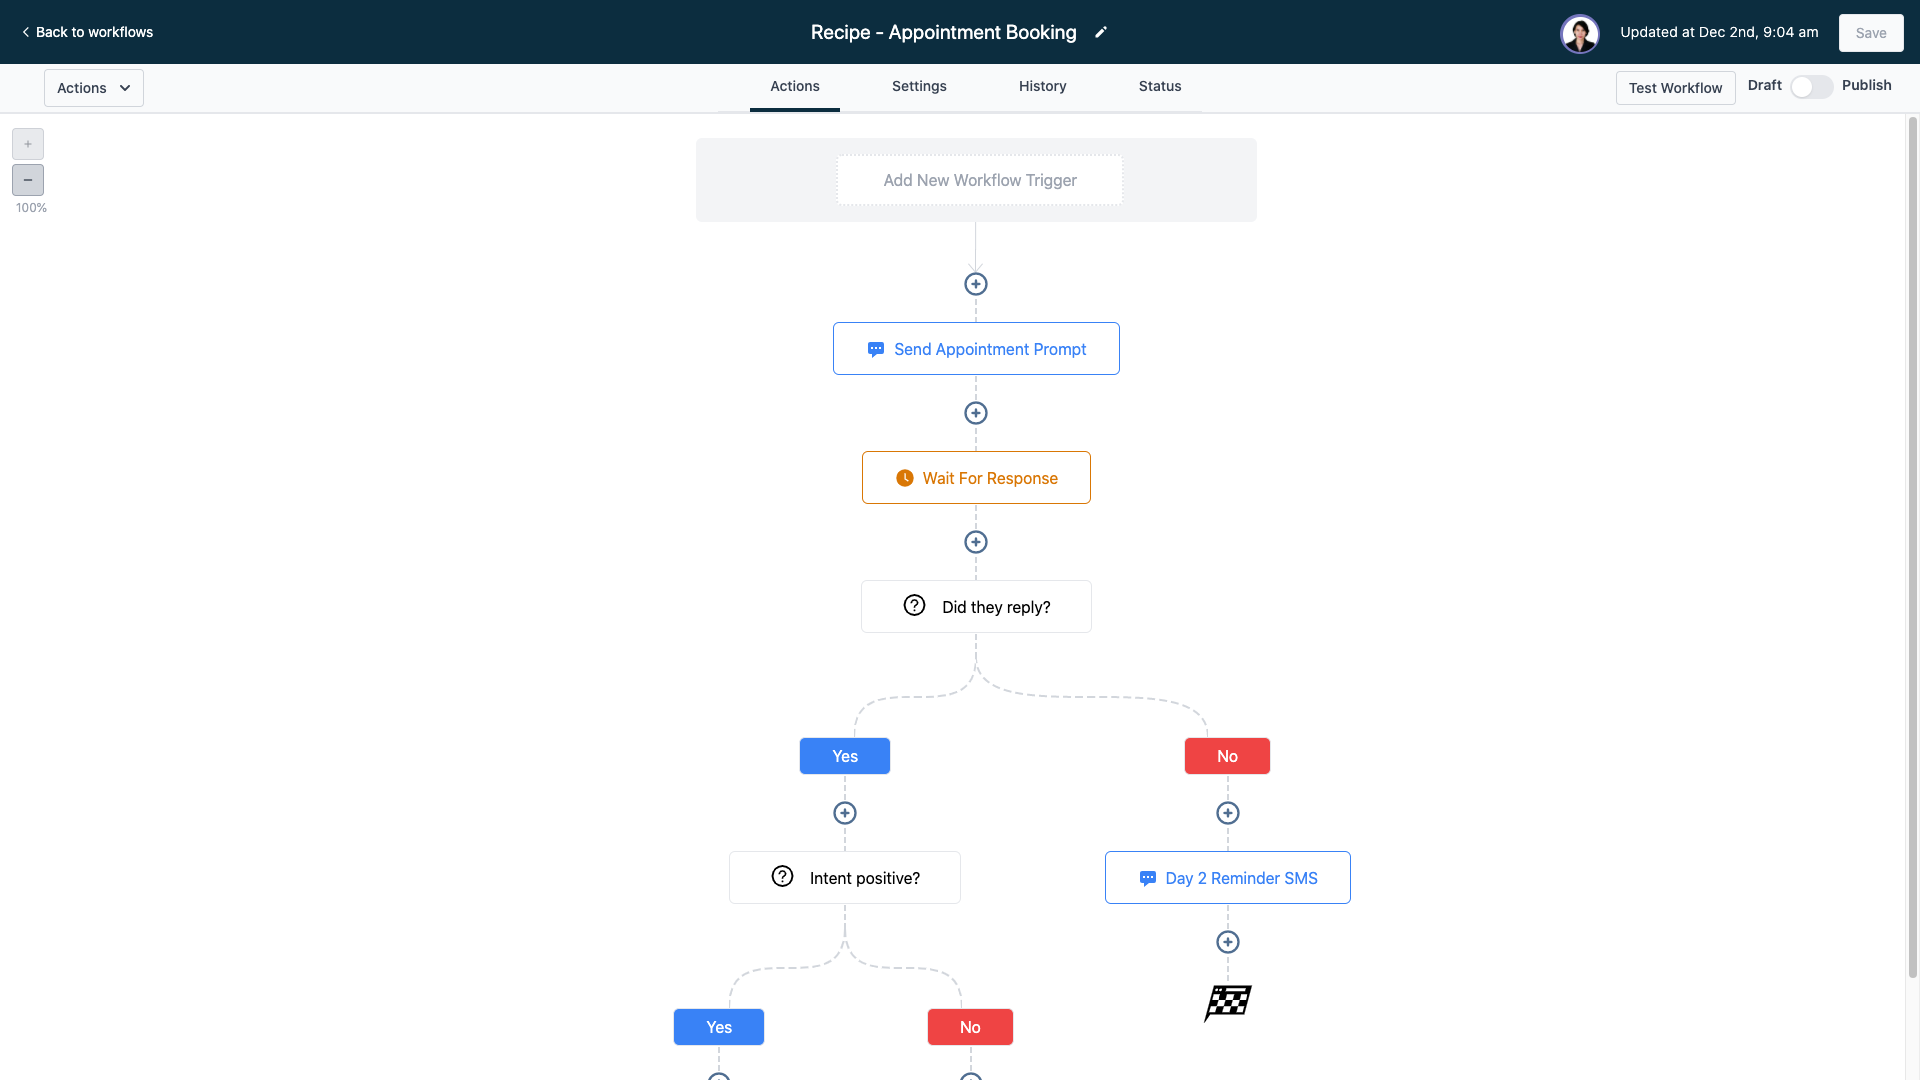Image resolution: width=1920 pixels, height=1080 pixels.
Task: Click plus icon above Wait For Response
Action: click(976, 413)
